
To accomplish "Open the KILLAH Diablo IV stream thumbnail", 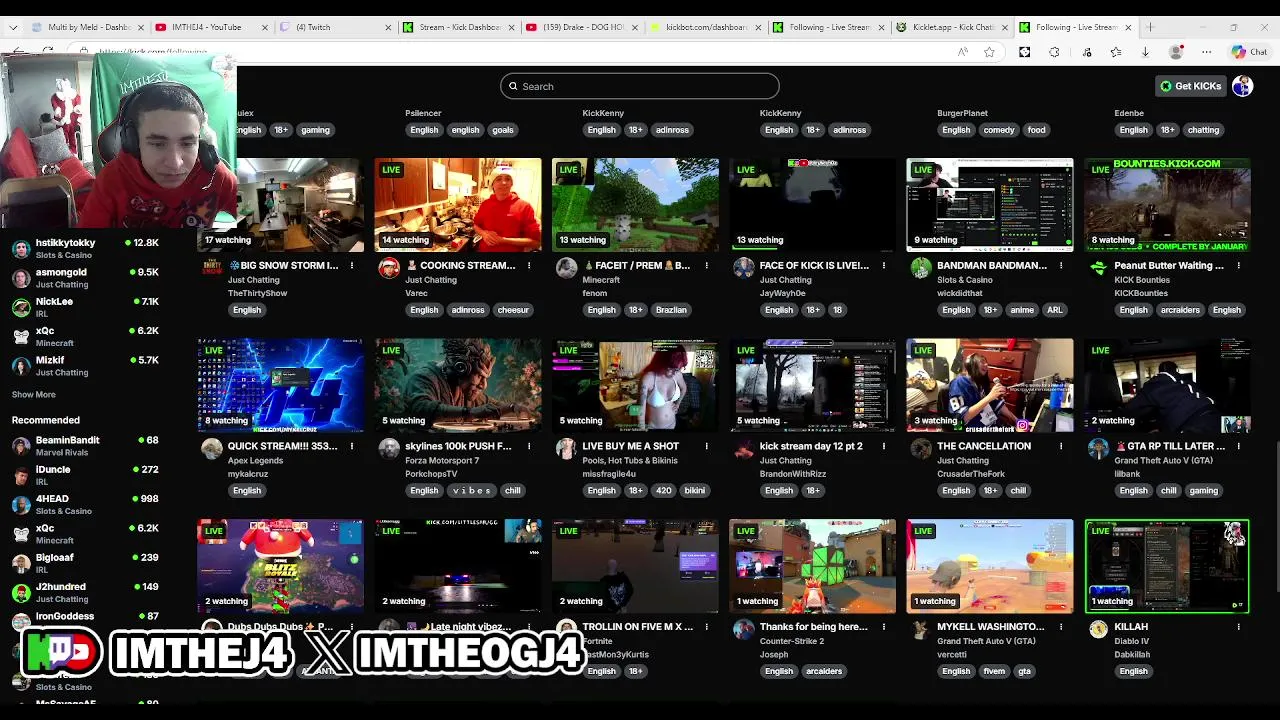I will click(x=1167, y=566).
